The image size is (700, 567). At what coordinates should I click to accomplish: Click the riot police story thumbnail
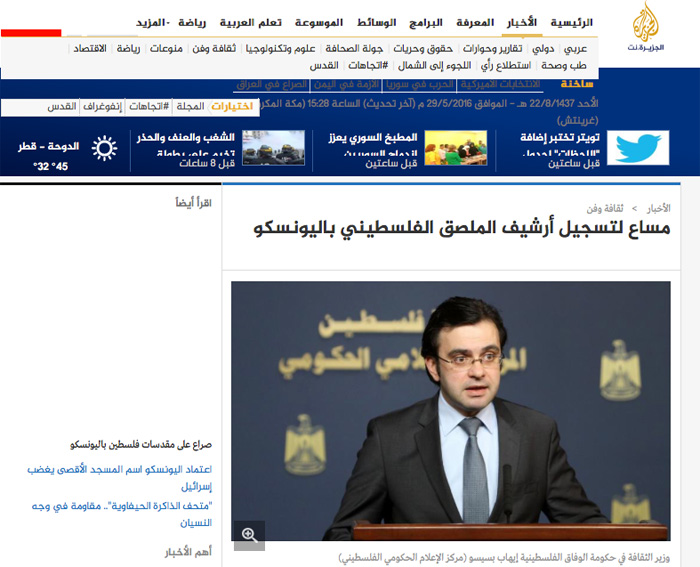click(x=273, y=148)
